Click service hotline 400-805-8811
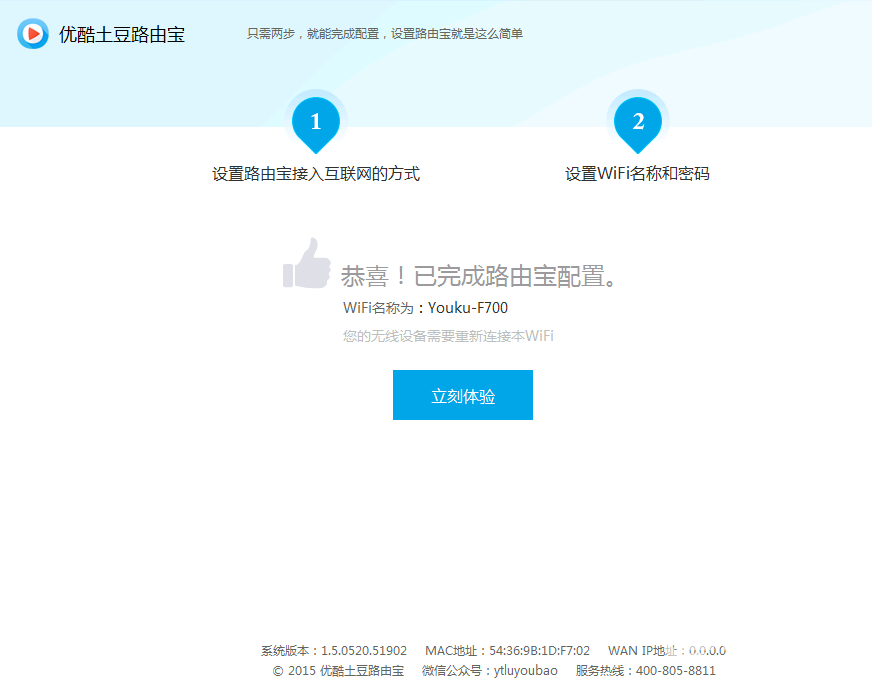Screen dimensions: 872x691 click(646, 670)
